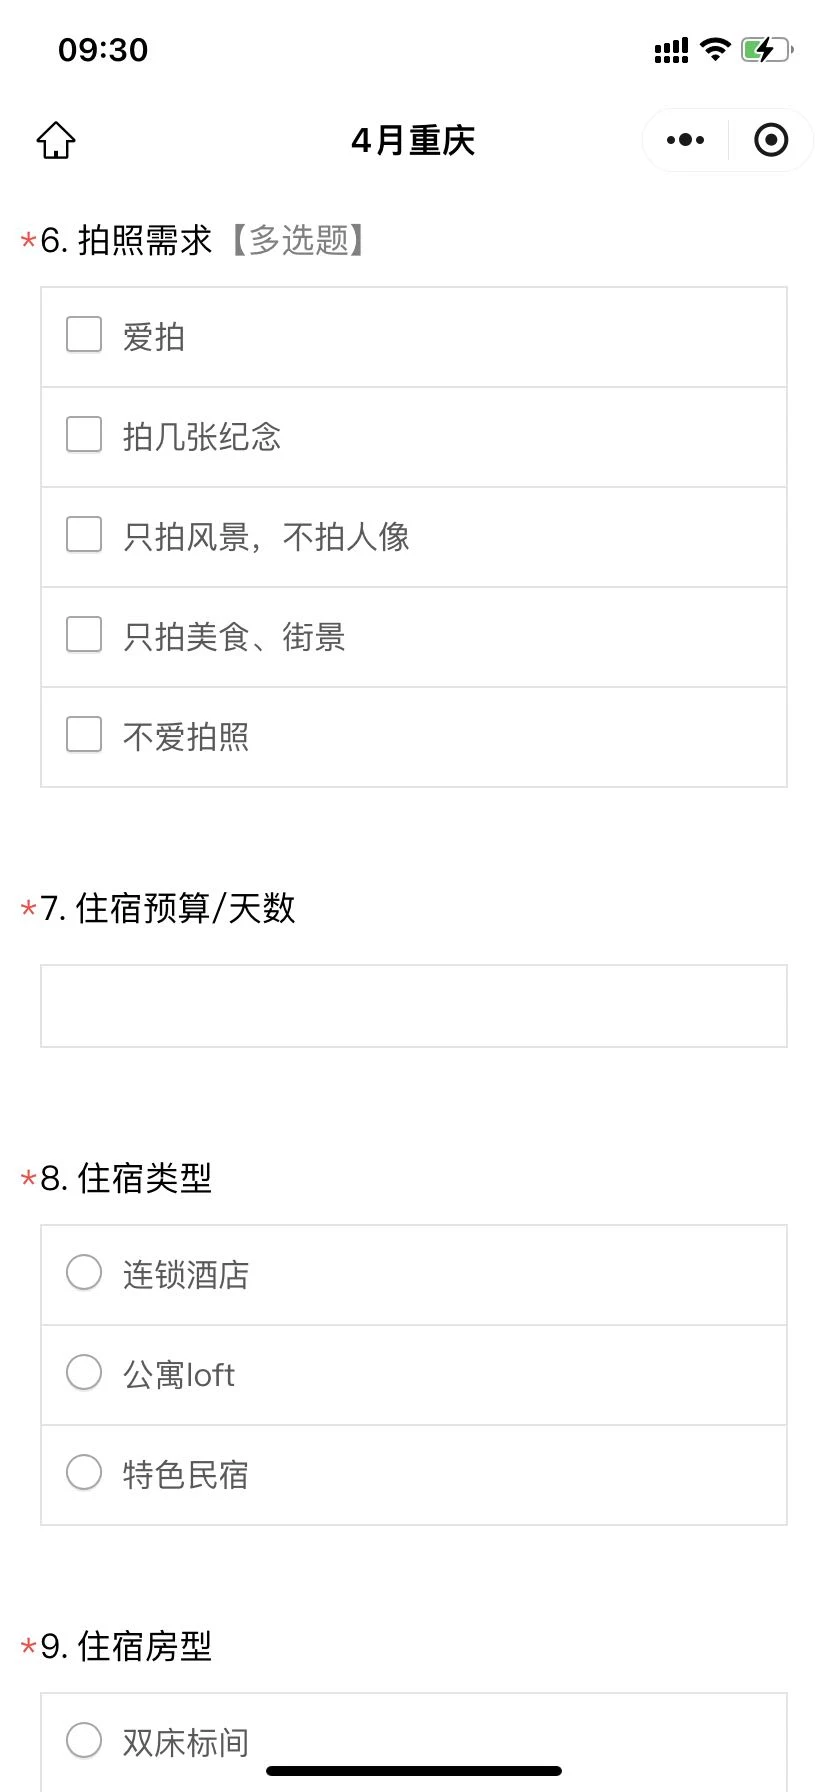828x1792 pixels.
Task: Tap the cellular signal bars icon
Action: click(x=671, y=50)
